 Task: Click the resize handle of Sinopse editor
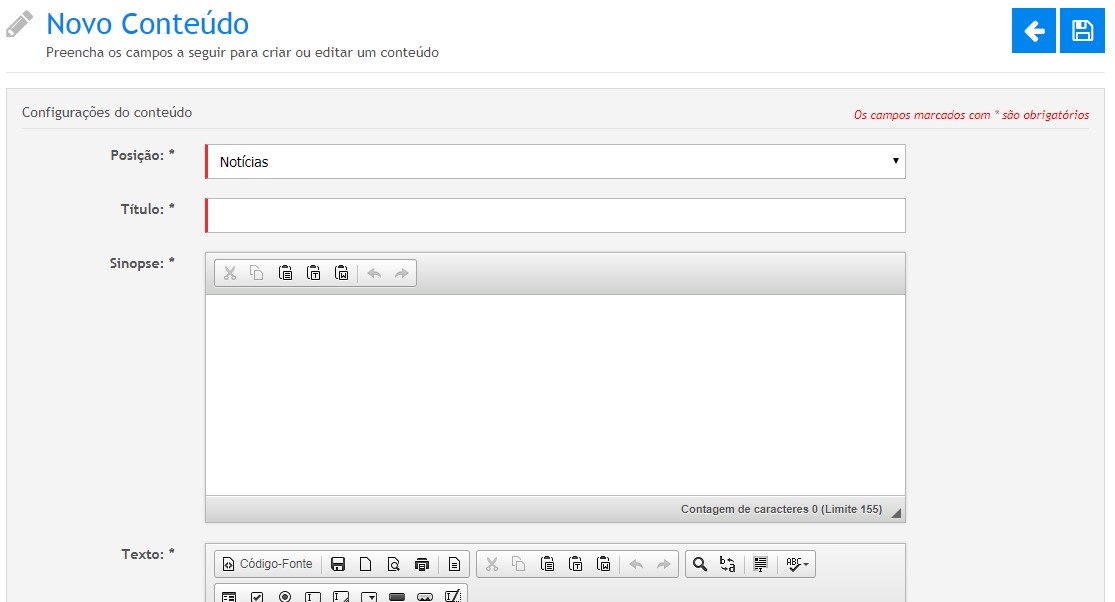click(x=896, y=513)
